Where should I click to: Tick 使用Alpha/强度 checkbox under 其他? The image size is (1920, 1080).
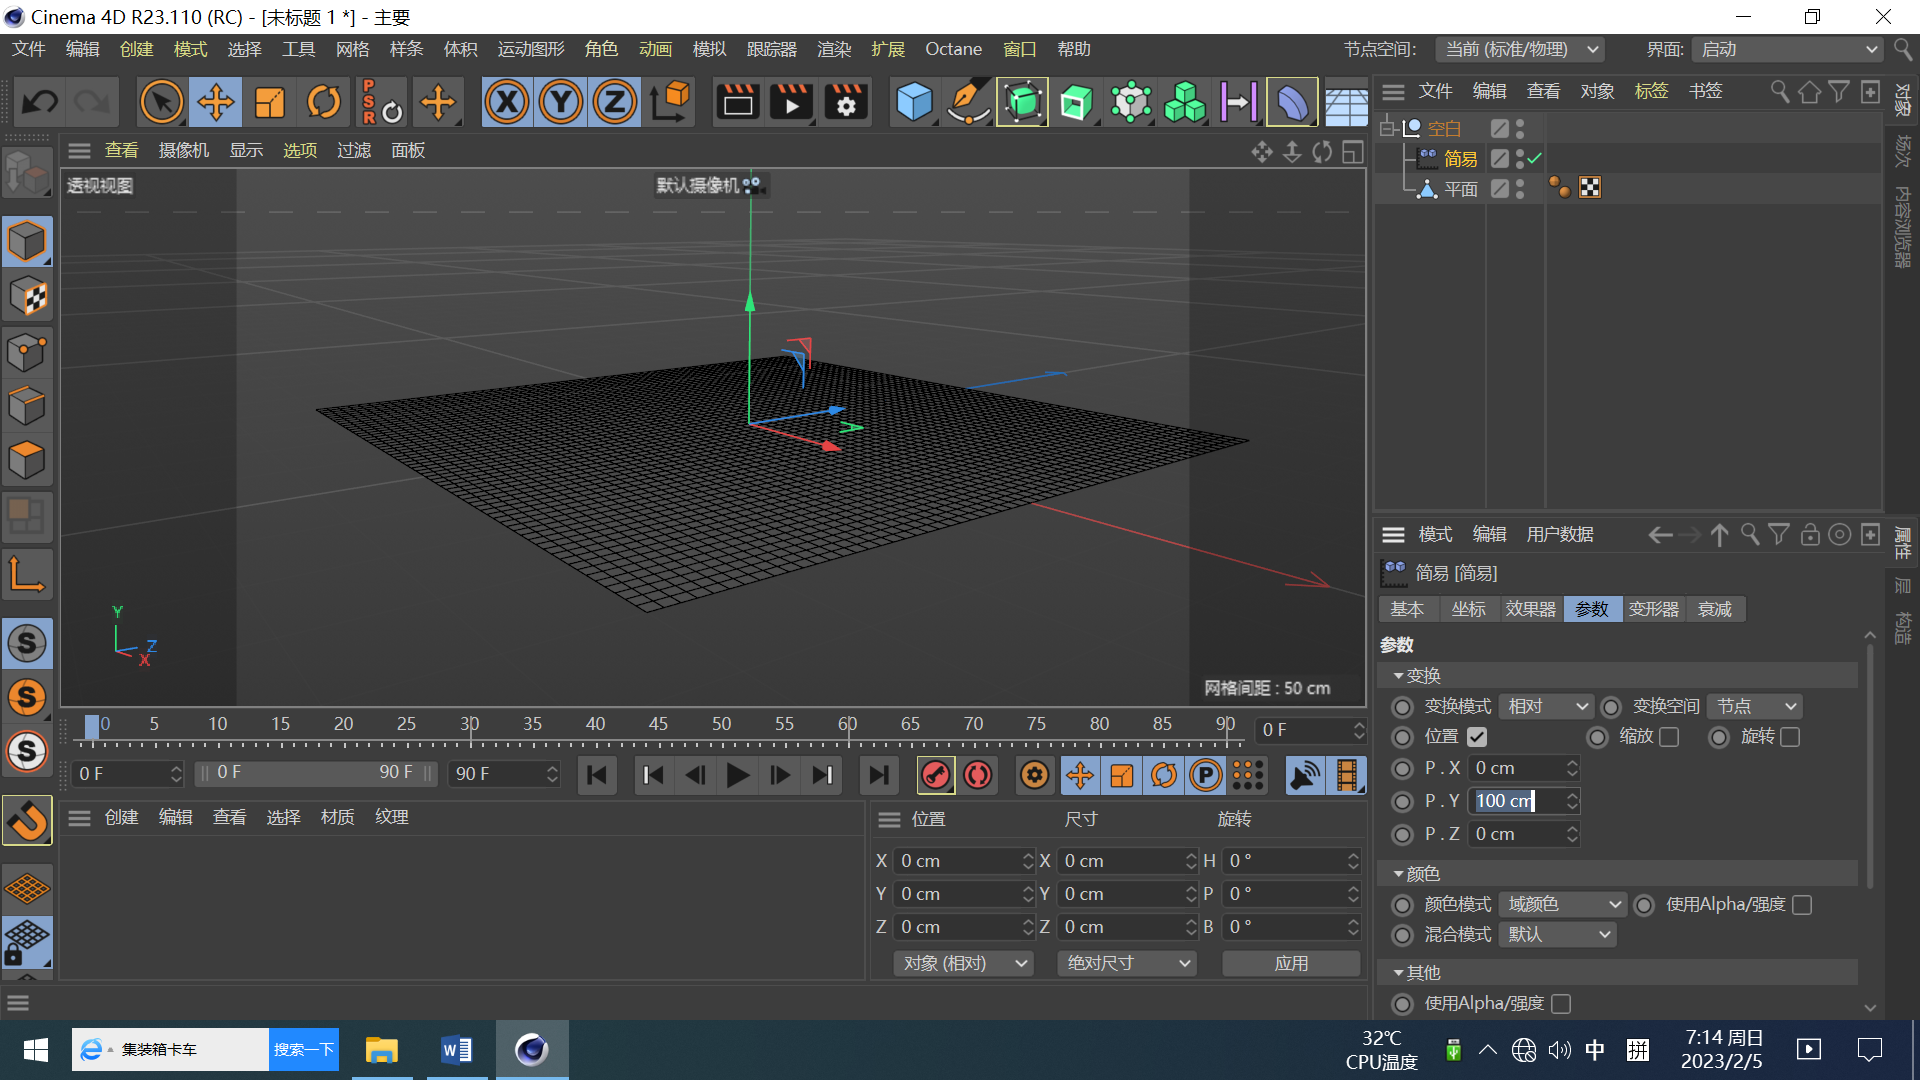coord(1561,1004)
